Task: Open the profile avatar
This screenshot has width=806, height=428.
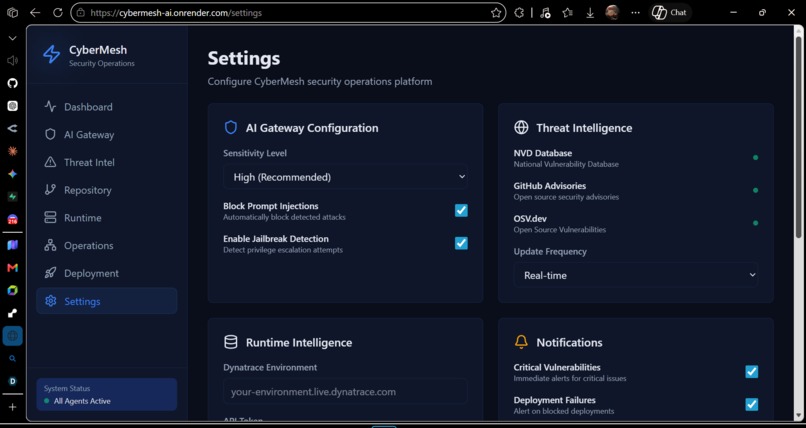Action: point(612,13)
